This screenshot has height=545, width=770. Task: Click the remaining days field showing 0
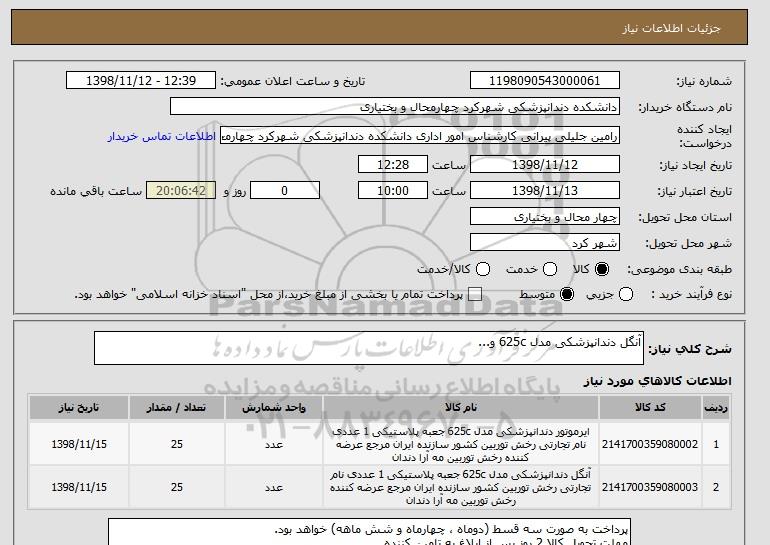pos(285,191)
